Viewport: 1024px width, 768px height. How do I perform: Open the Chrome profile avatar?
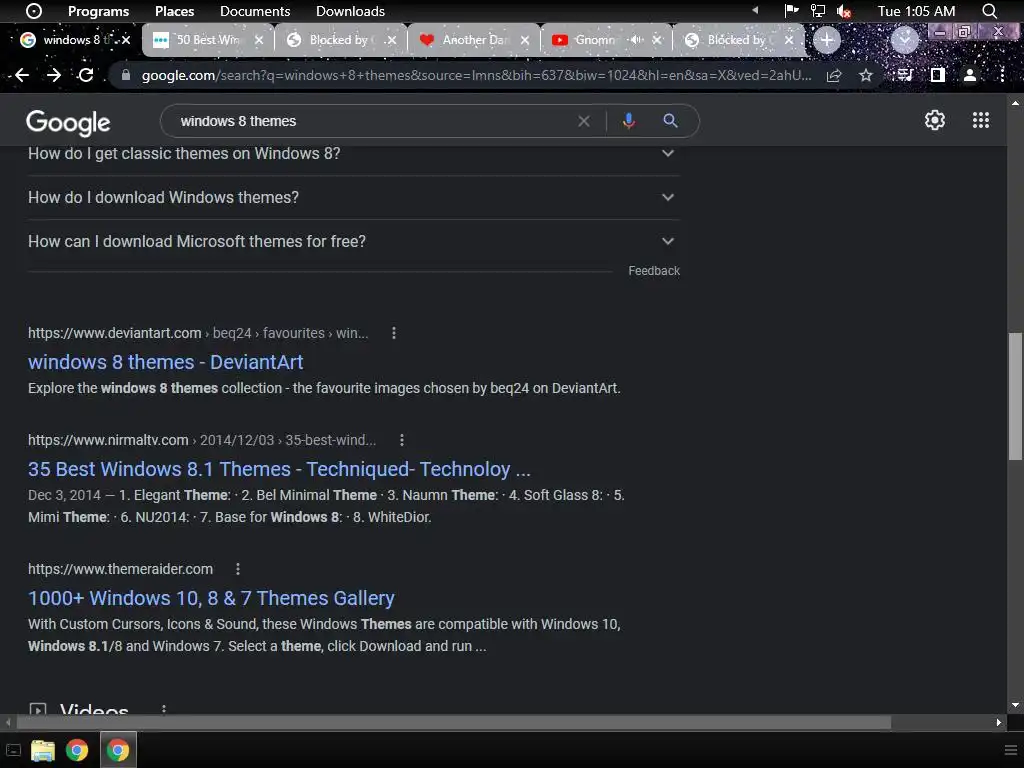pyautogui.click(x=970, y=75)
